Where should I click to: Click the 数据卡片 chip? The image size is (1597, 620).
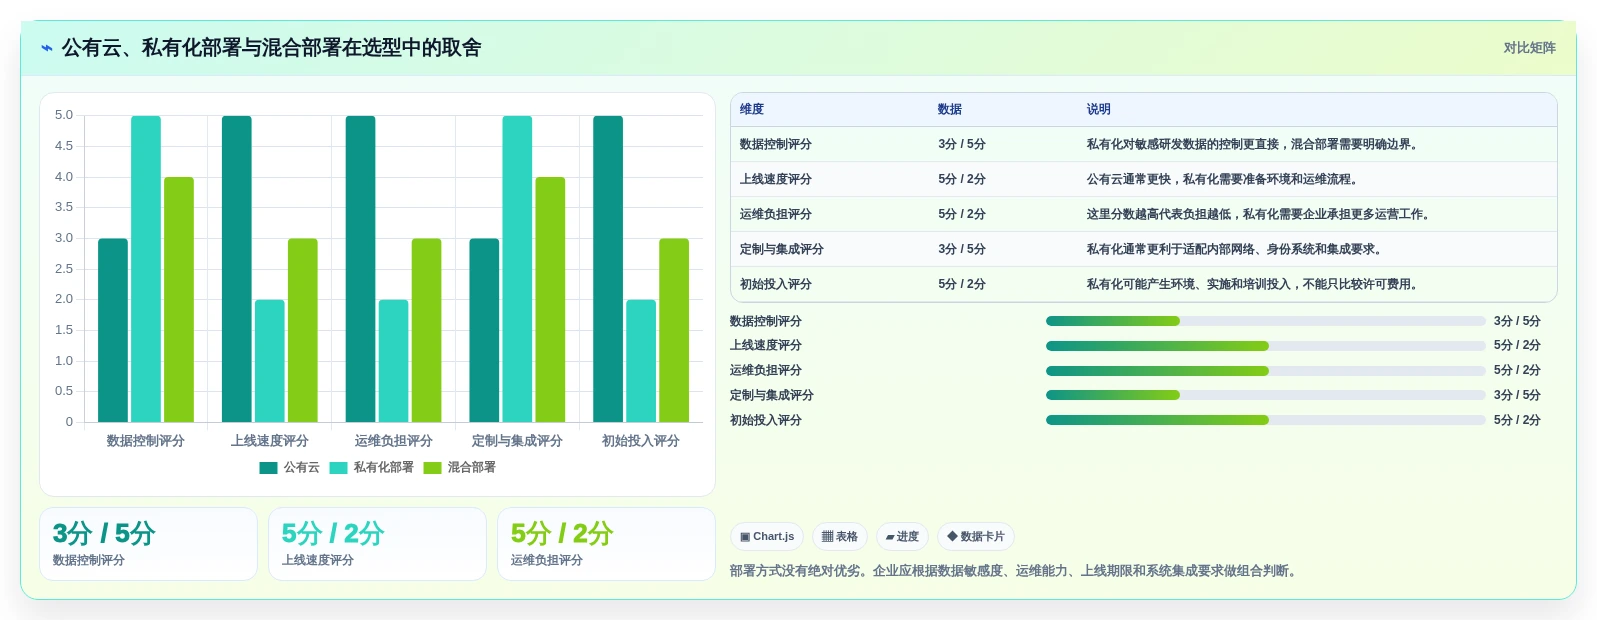976,537
